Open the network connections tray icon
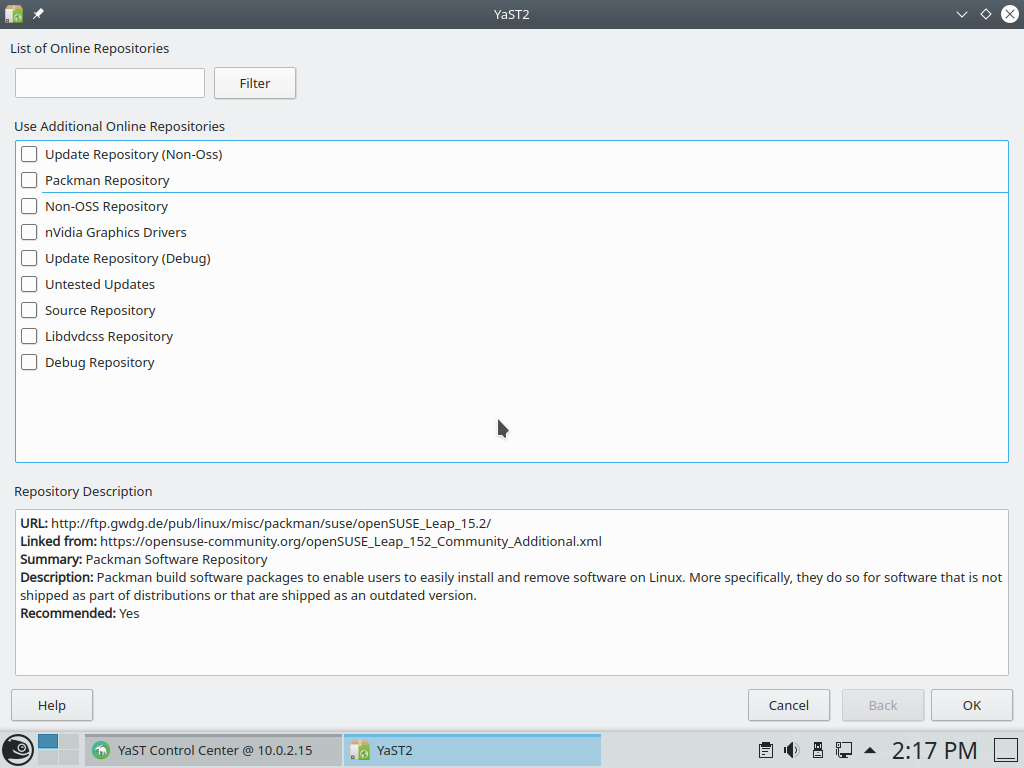The image size is (1024, 768). point(843,750)
